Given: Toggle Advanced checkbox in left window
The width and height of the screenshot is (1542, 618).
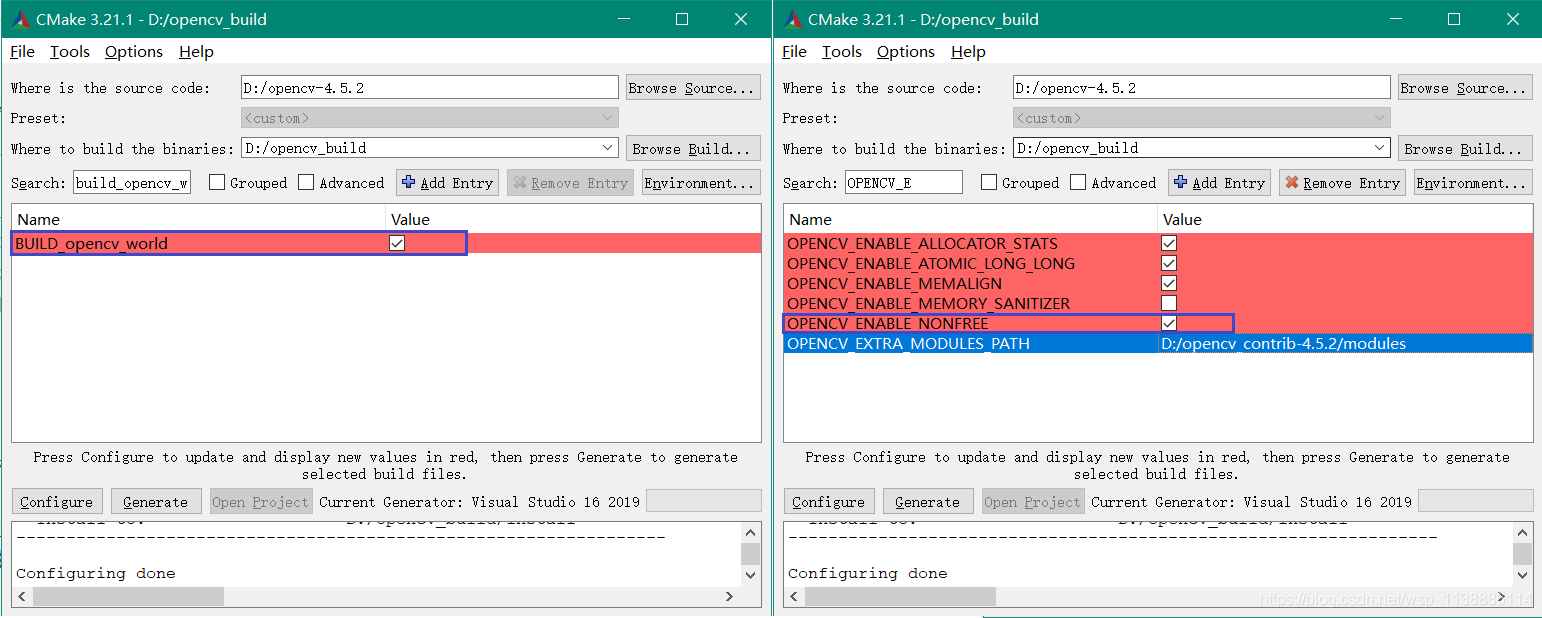Looking at the screenshot, I should [306, 182].
